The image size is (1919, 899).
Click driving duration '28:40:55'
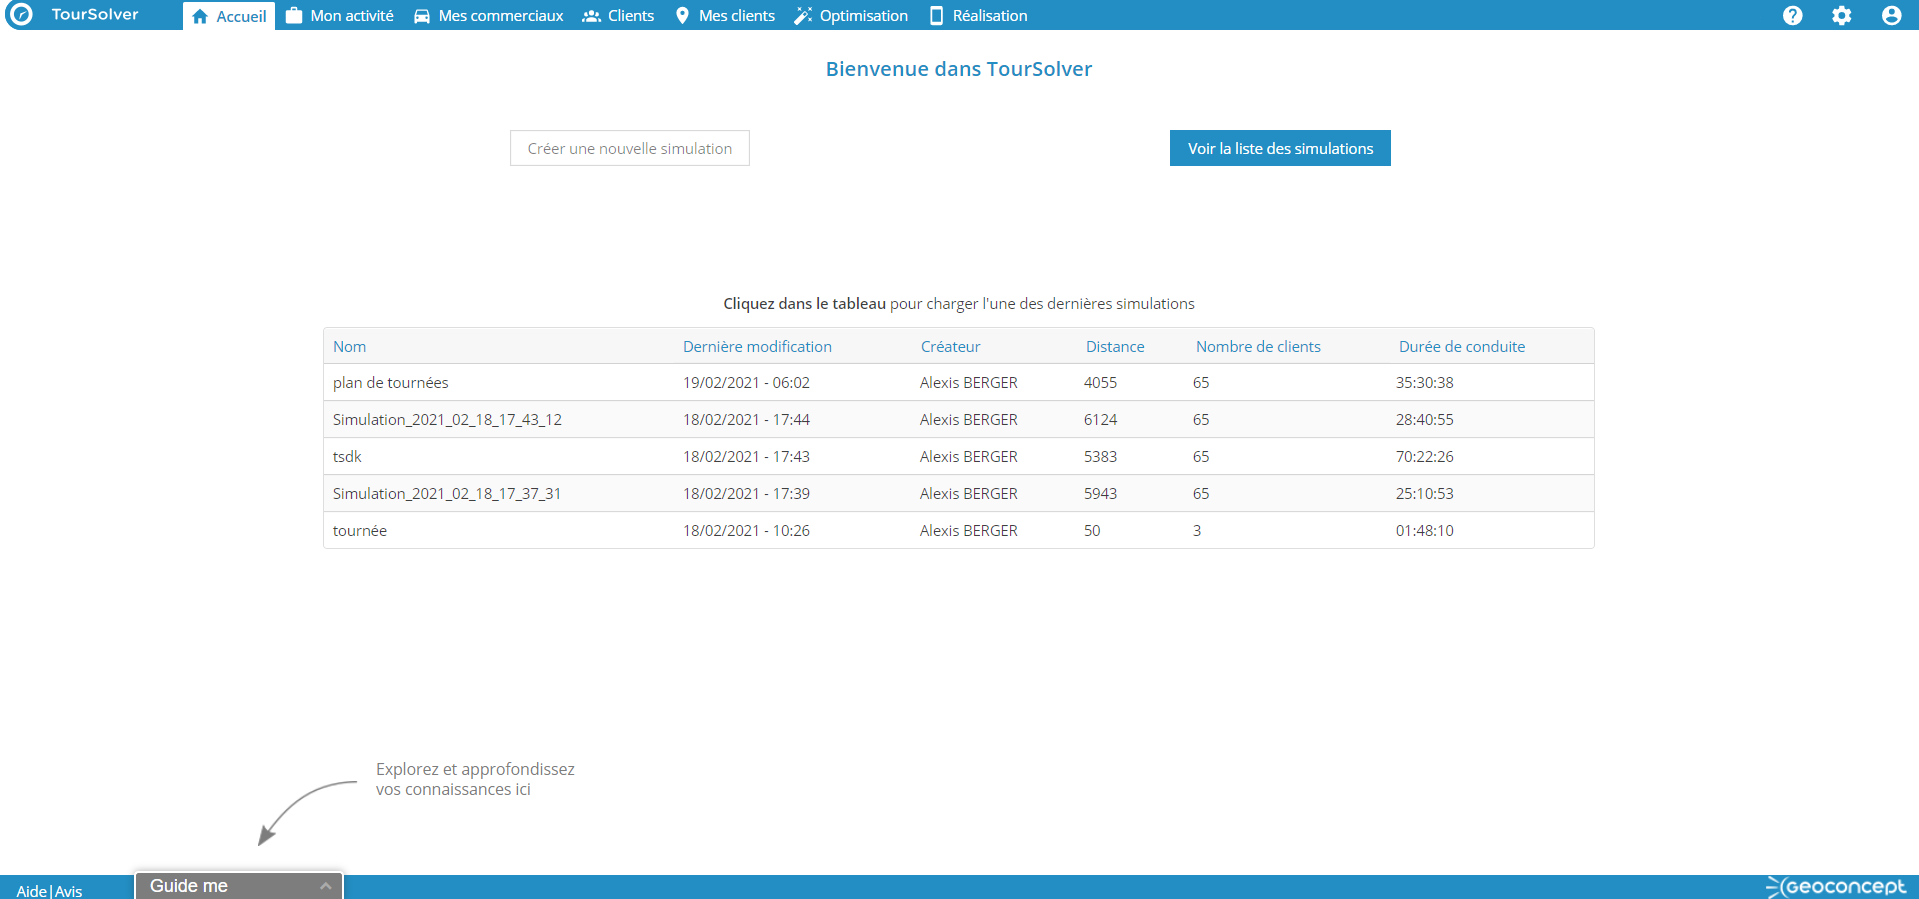pyautogui.click(x=1425, y=419)
